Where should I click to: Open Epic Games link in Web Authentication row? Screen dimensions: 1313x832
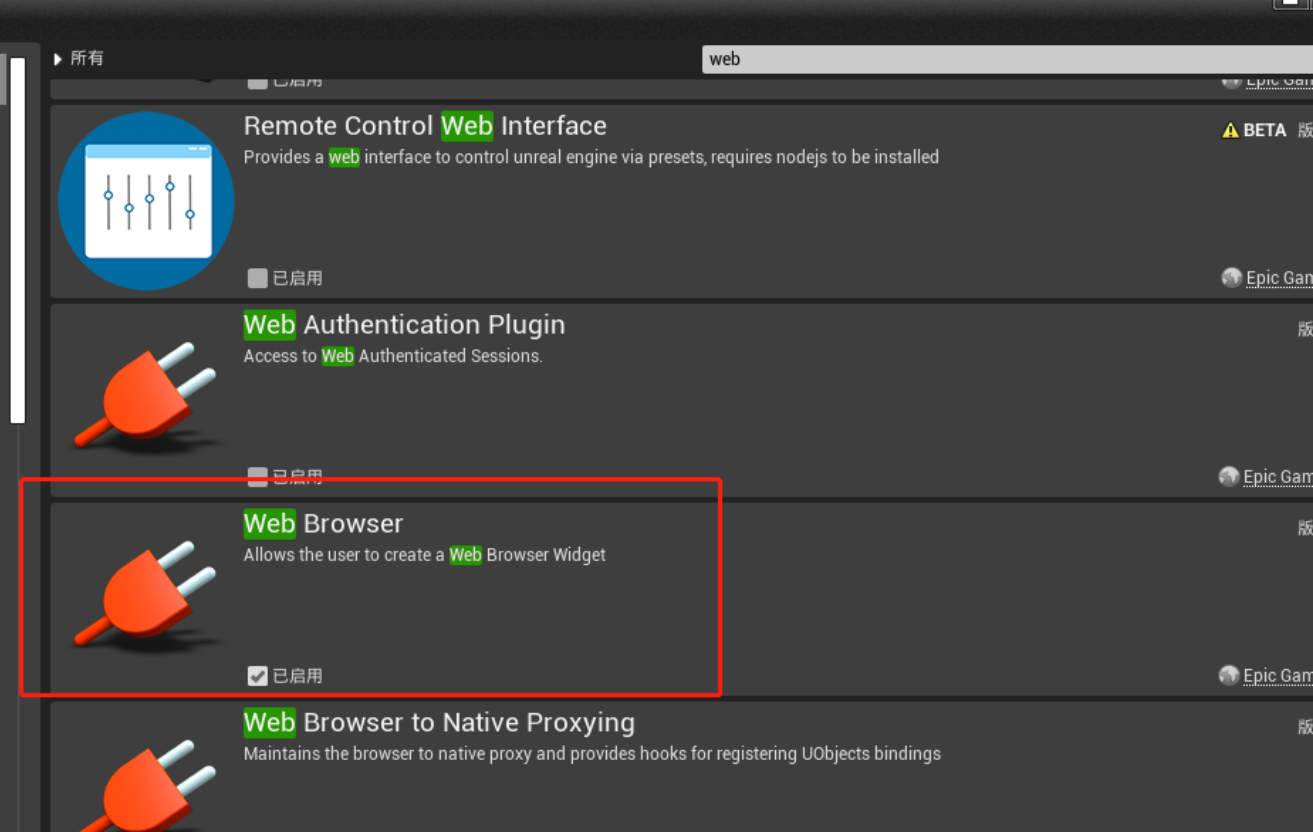pyautogui.click(x=1276, y=477)
